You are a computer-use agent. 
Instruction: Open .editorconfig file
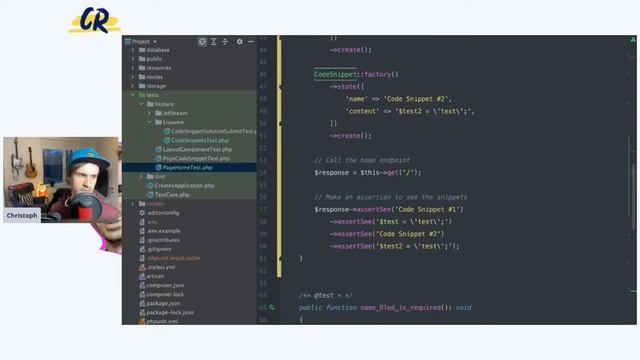pos(159,213)
